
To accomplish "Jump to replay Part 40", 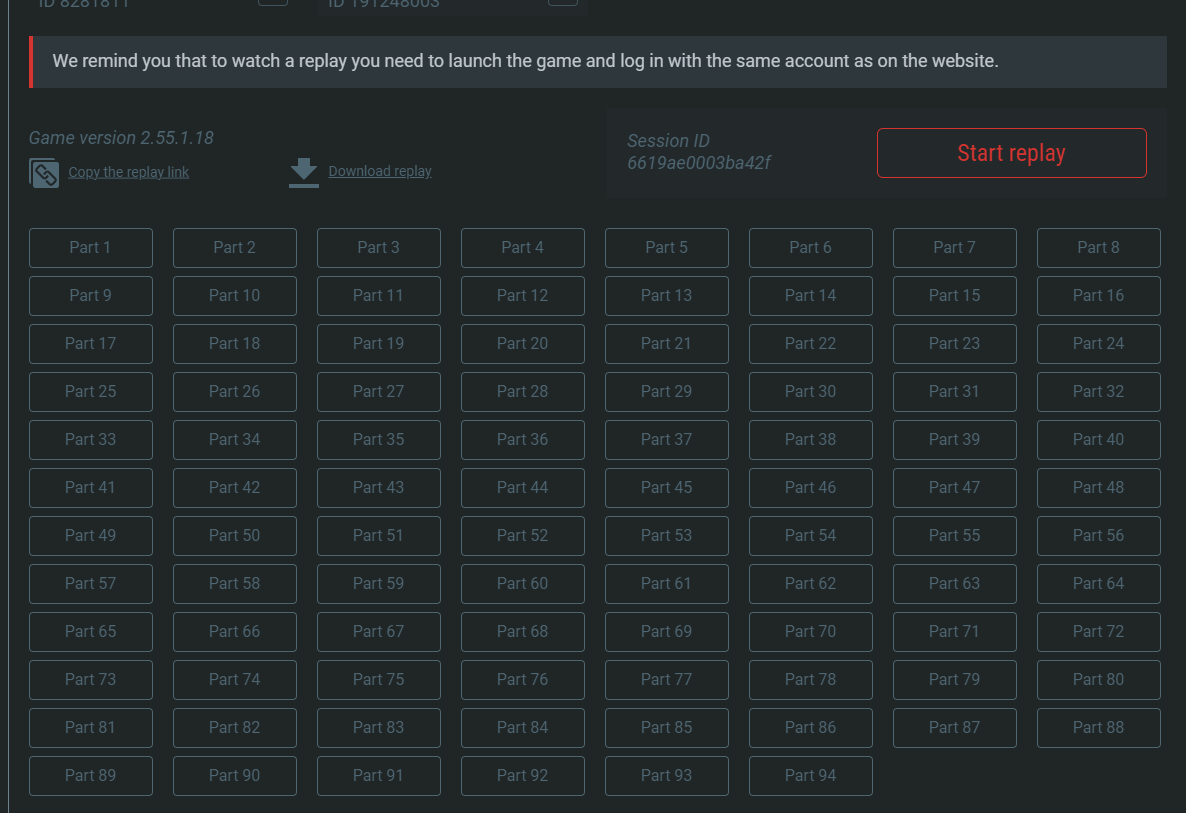I will pyautogui.click(x=1098, y=440).
